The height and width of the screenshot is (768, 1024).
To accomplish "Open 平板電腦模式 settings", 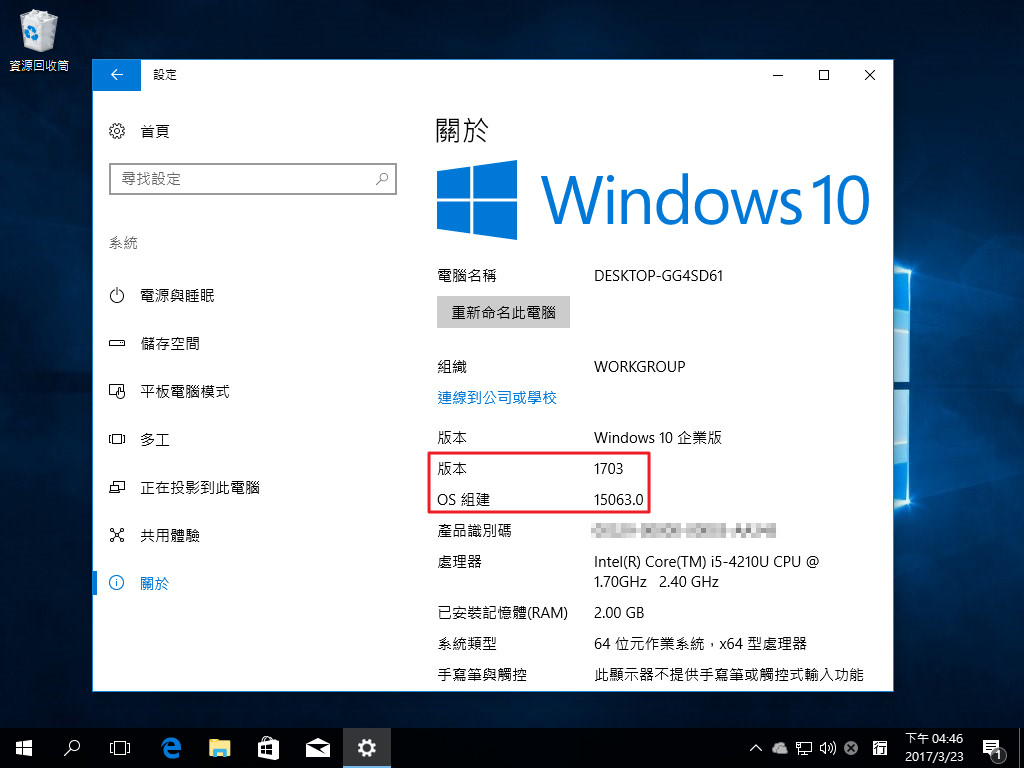I will 184,392.
